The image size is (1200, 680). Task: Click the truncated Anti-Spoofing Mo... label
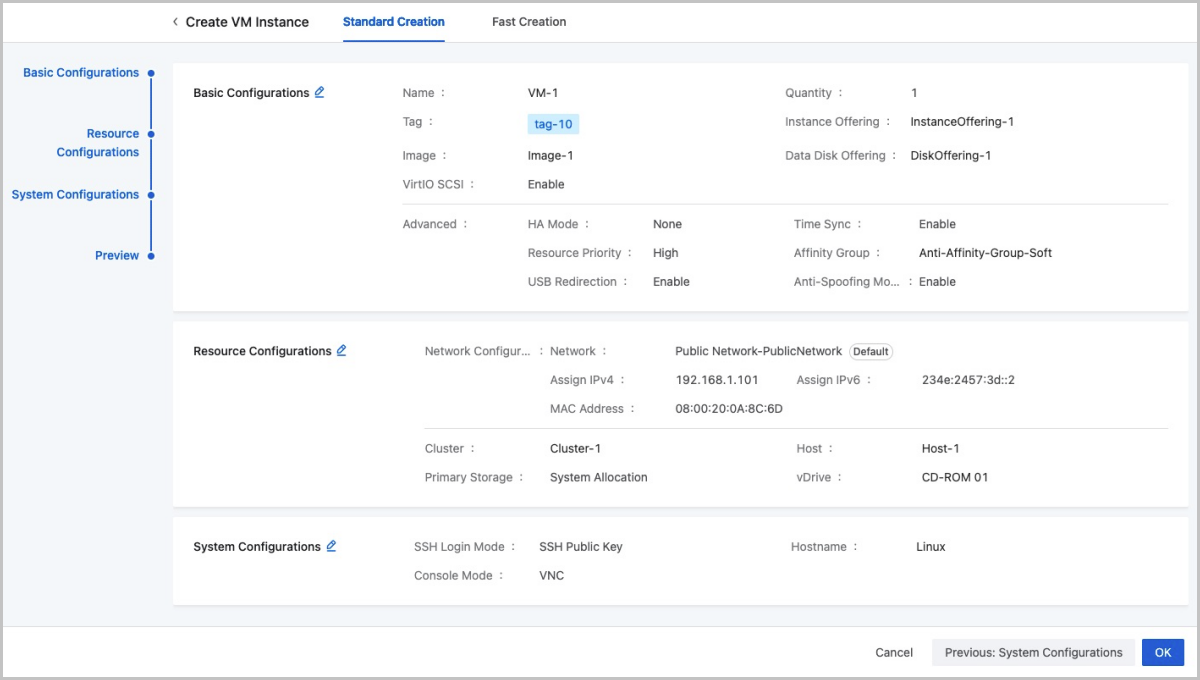[x=846, y=282]
